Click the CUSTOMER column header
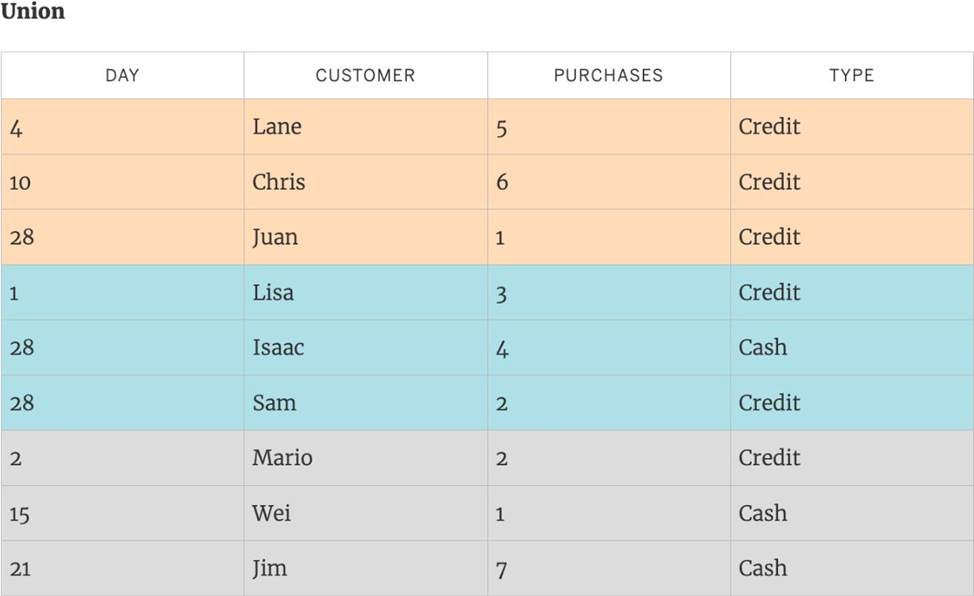The height and width of the screenshot is (596, 974). pyautogui.click(x=365, y=75)
